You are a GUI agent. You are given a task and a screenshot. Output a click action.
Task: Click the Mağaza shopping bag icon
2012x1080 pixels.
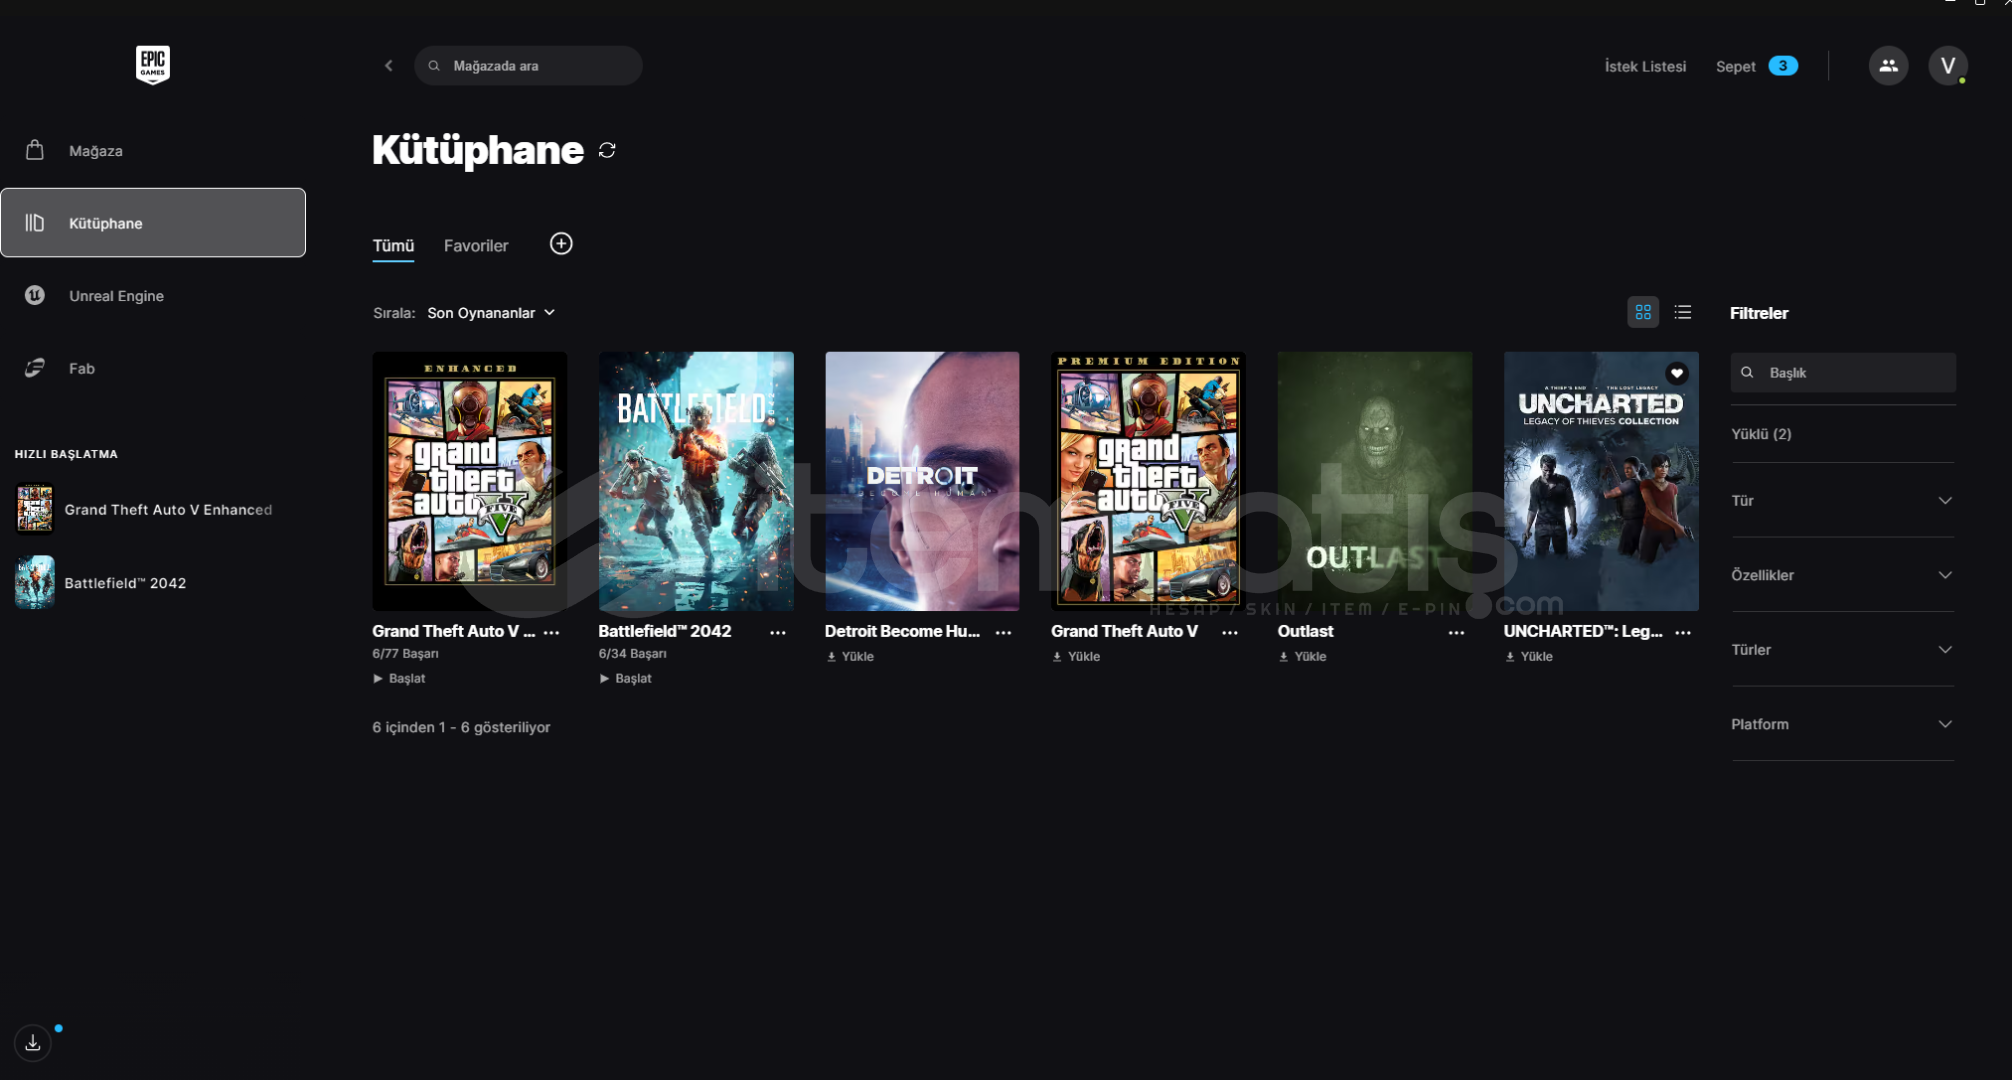point(35,150)
